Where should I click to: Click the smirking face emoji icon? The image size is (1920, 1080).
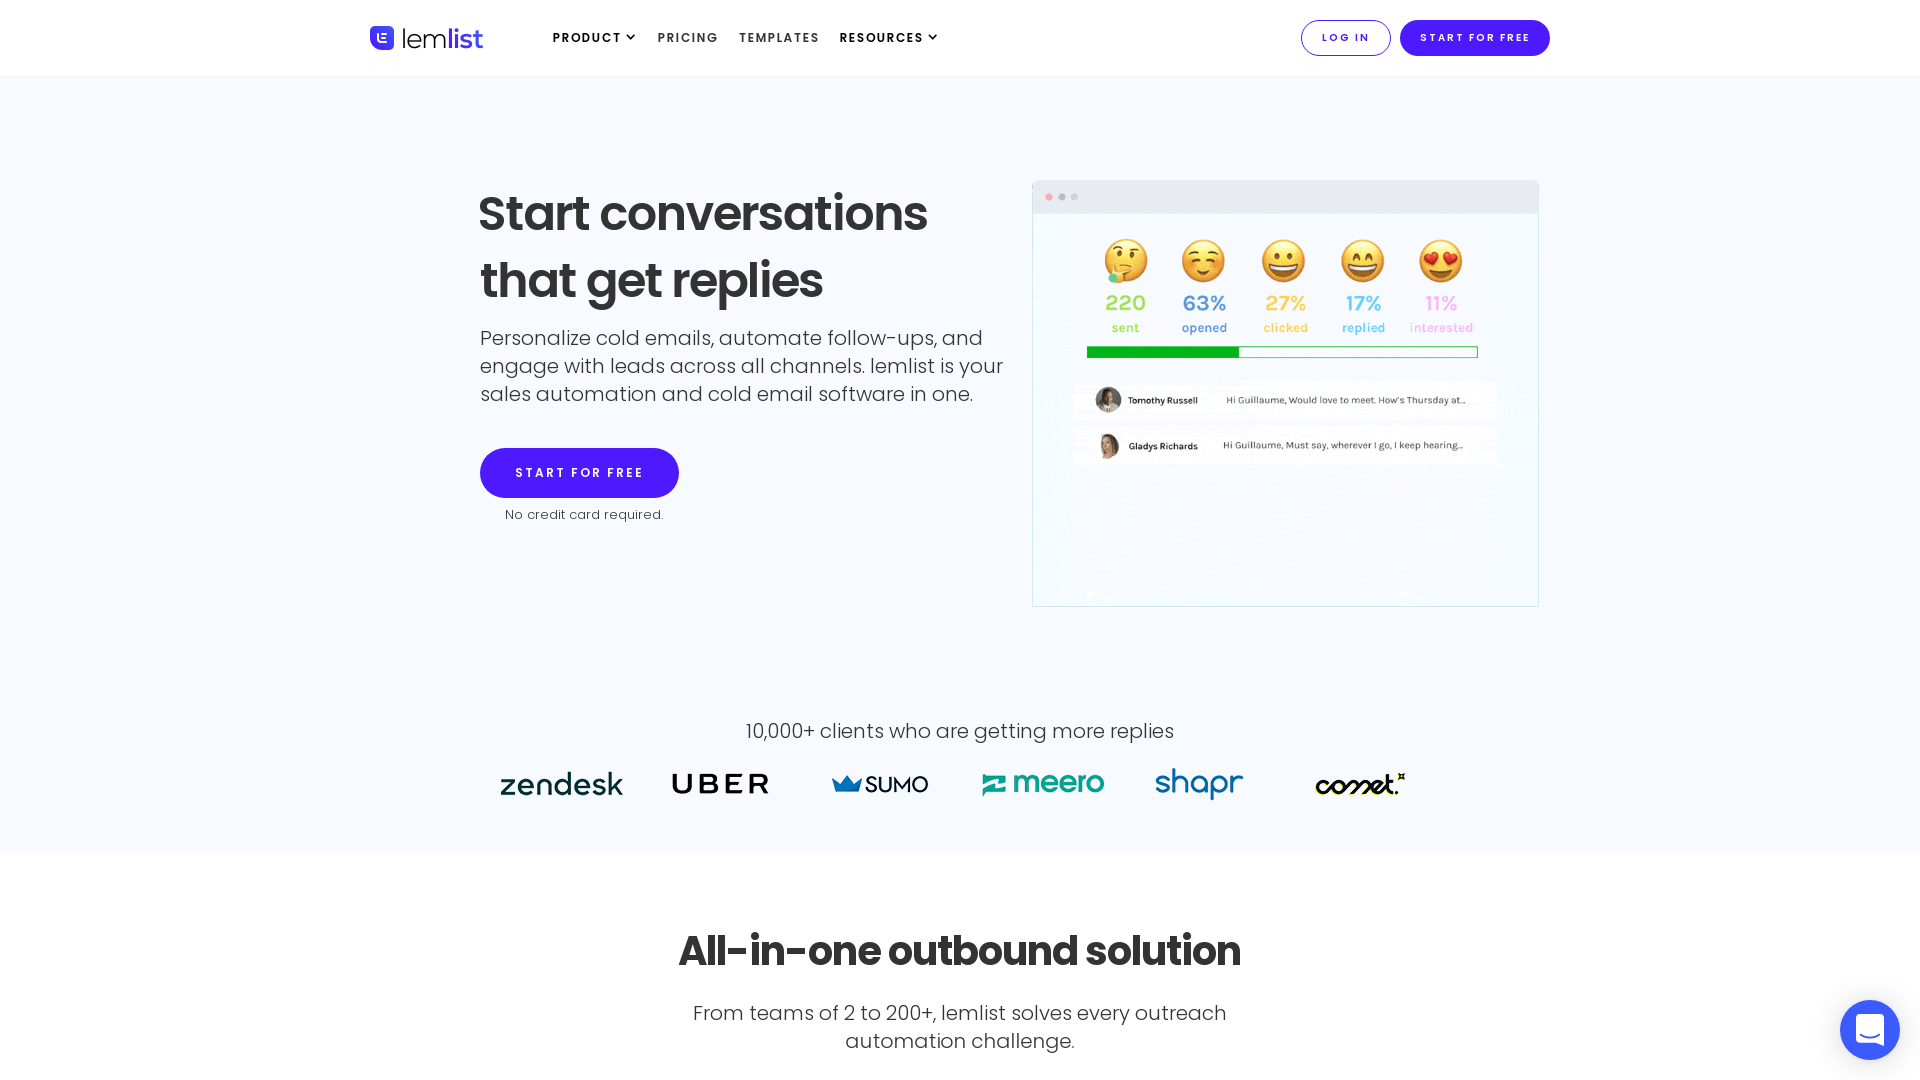[1204, 260]
